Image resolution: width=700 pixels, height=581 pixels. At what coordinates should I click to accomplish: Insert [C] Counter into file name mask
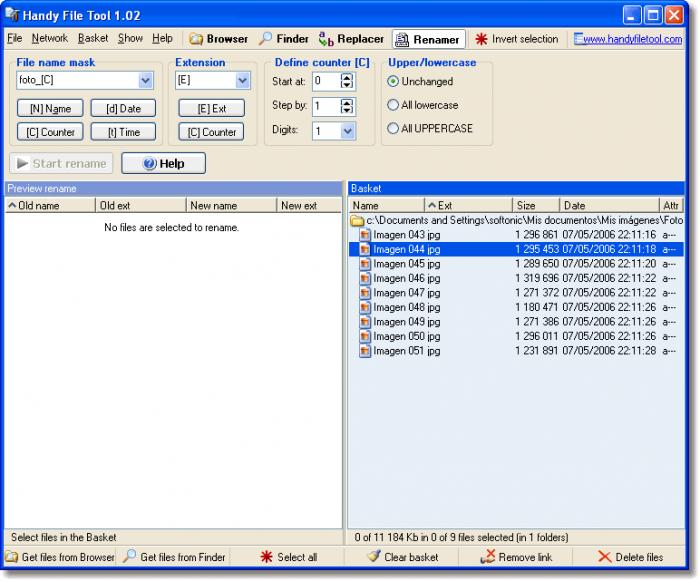point(50,132)
